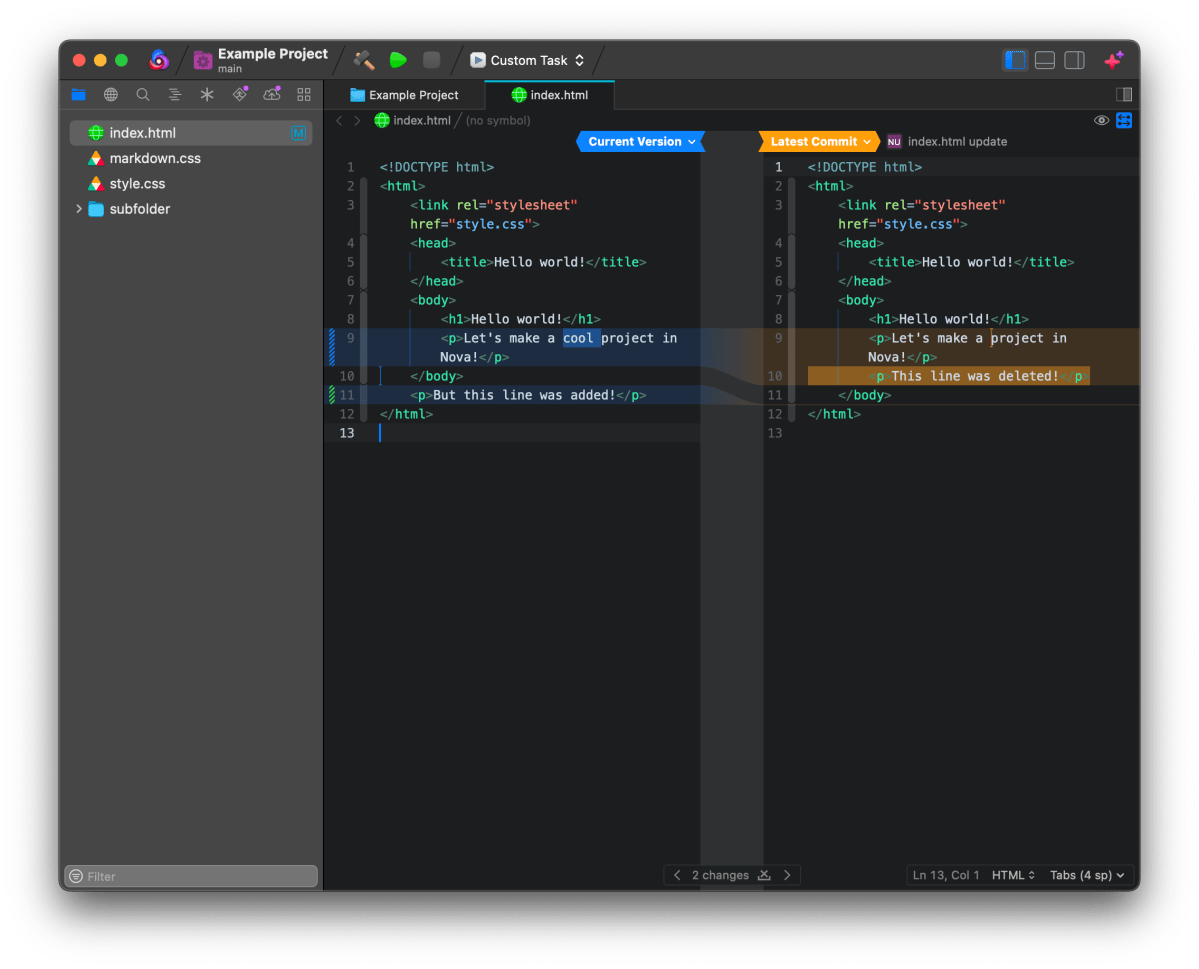Click the filter options icon in Filter field

[x=76, y=876]
